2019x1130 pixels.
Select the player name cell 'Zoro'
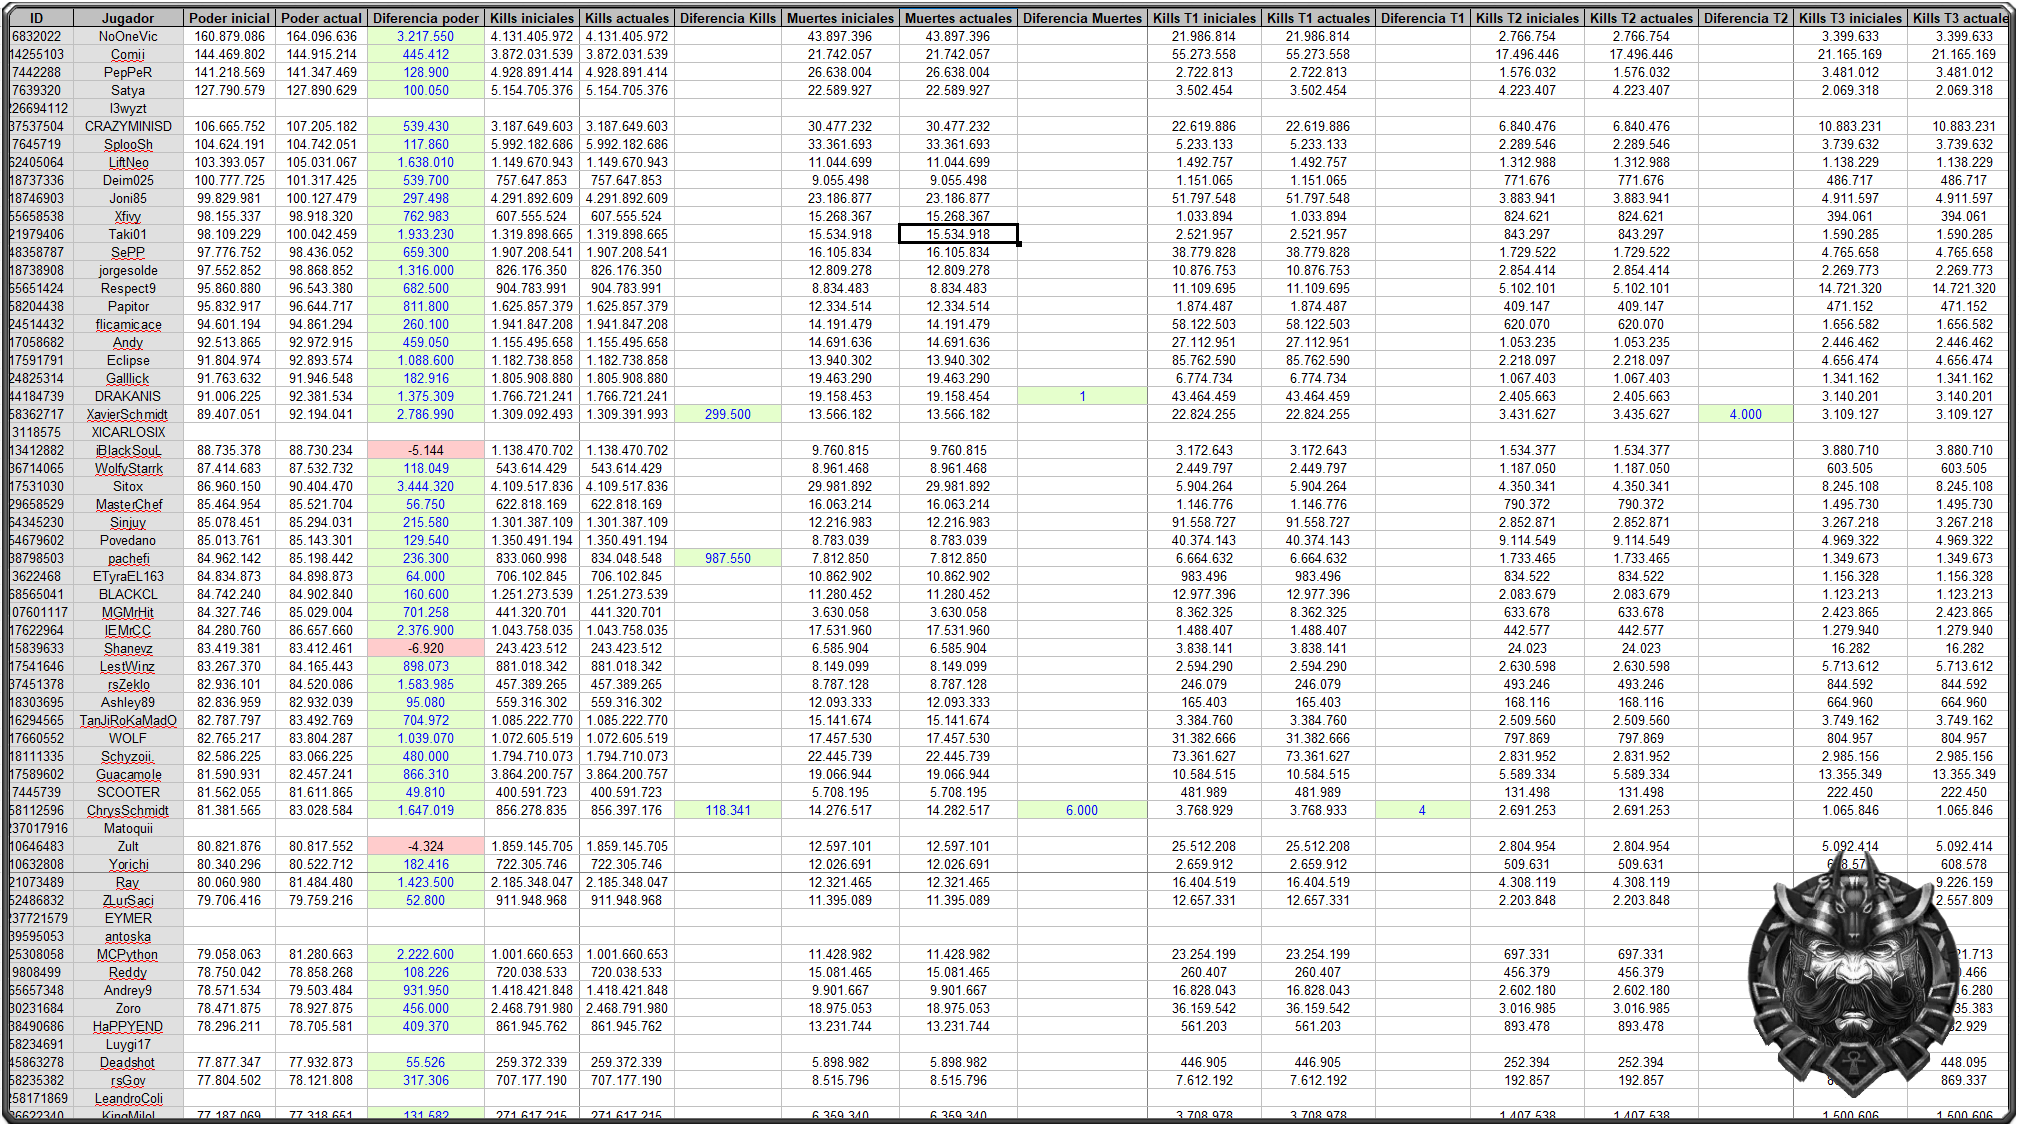128,1008
